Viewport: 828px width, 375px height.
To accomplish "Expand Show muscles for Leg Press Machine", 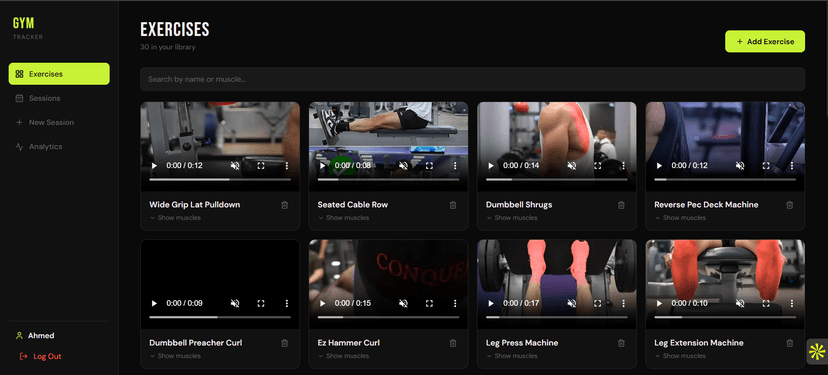I will 512,356.
